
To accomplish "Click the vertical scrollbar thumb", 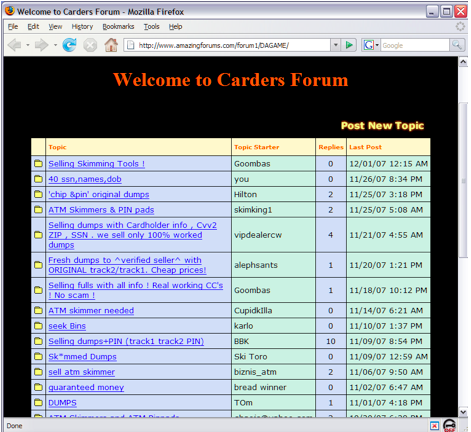I will point(463,180).
